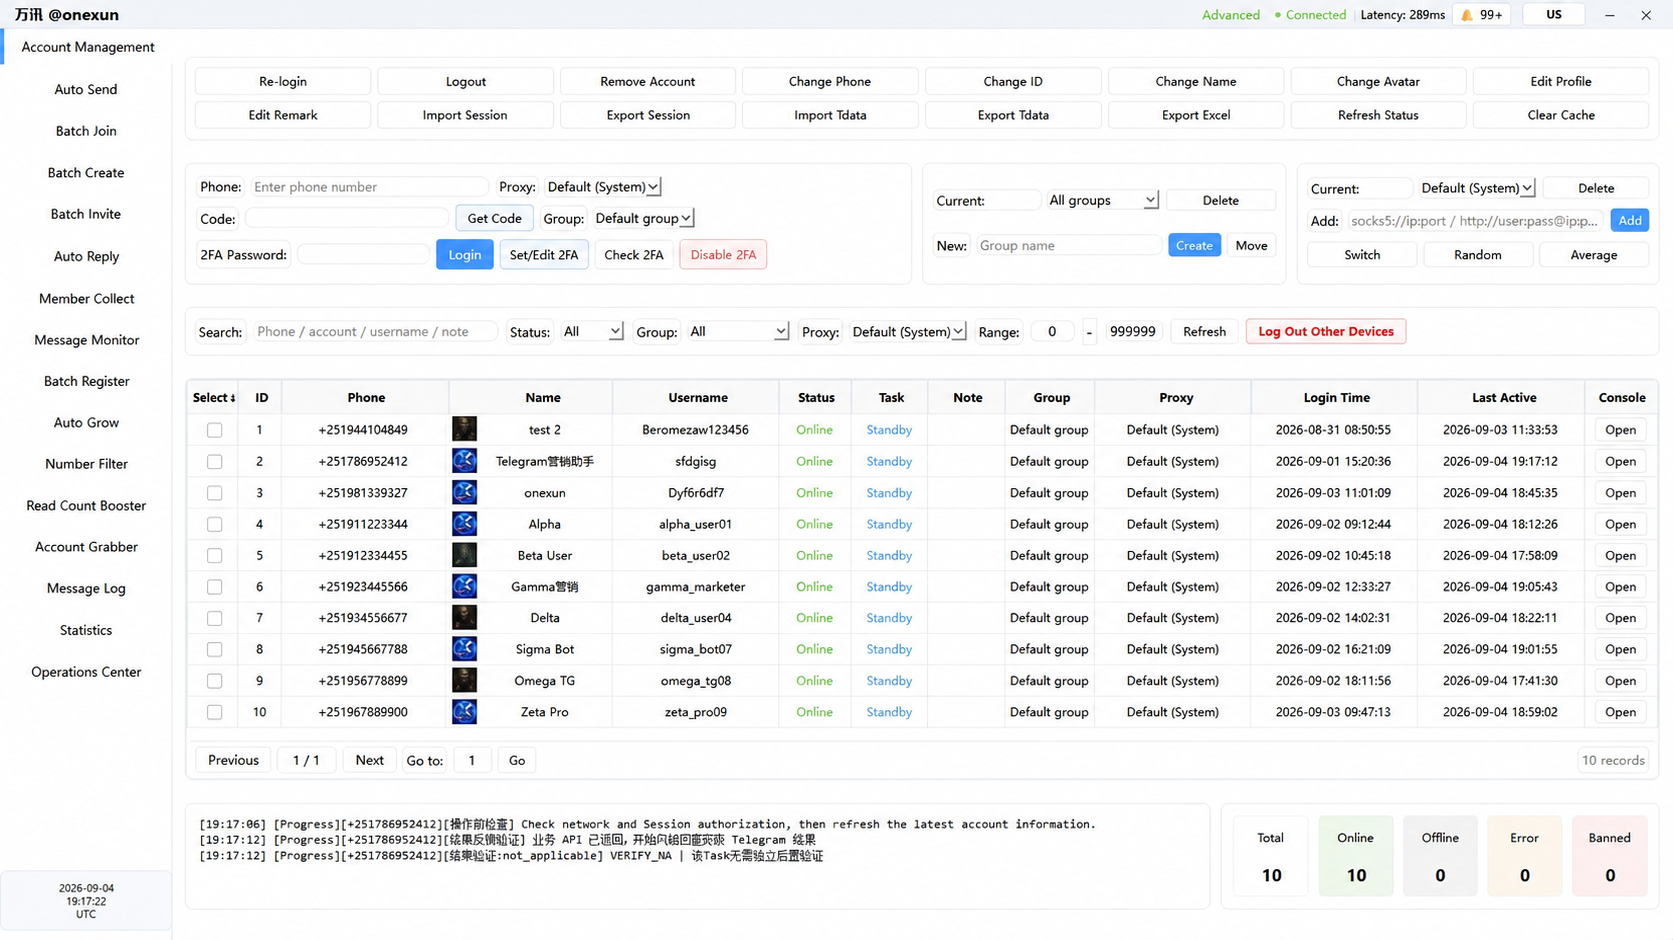Click the Move group button
1673x940 pixels.
click(1251, 245)
